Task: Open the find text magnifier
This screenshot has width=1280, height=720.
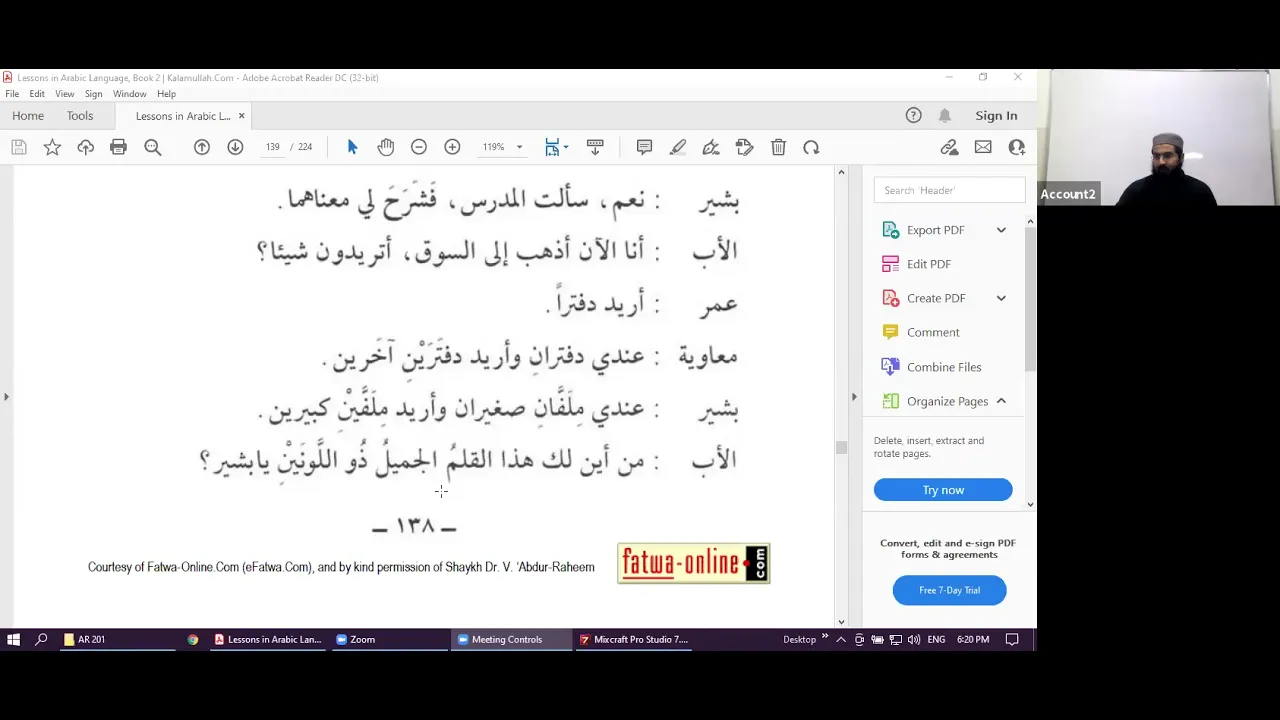Action: [153, 147]
